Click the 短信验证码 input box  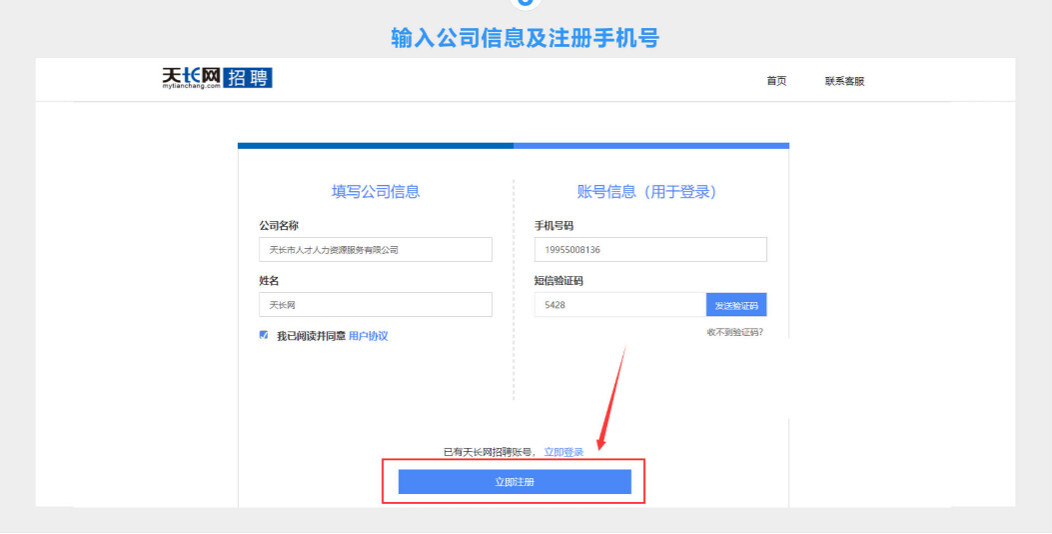620,305
